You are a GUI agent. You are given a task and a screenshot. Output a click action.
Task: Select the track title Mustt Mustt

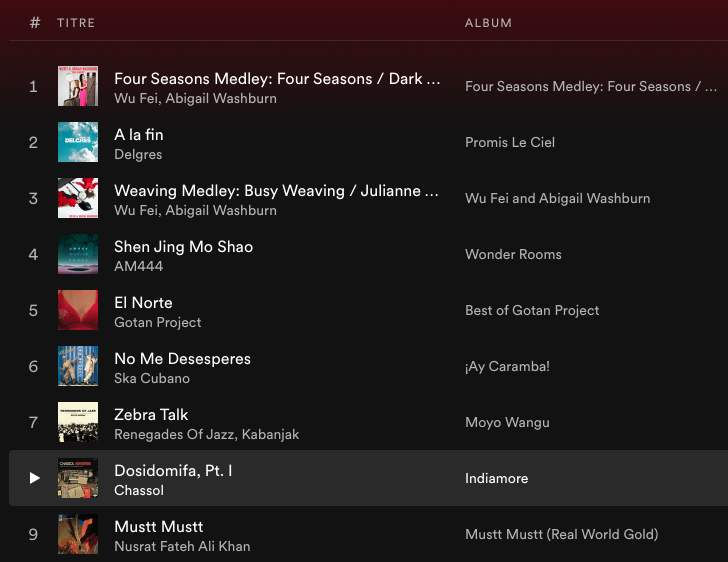(158, 527)
